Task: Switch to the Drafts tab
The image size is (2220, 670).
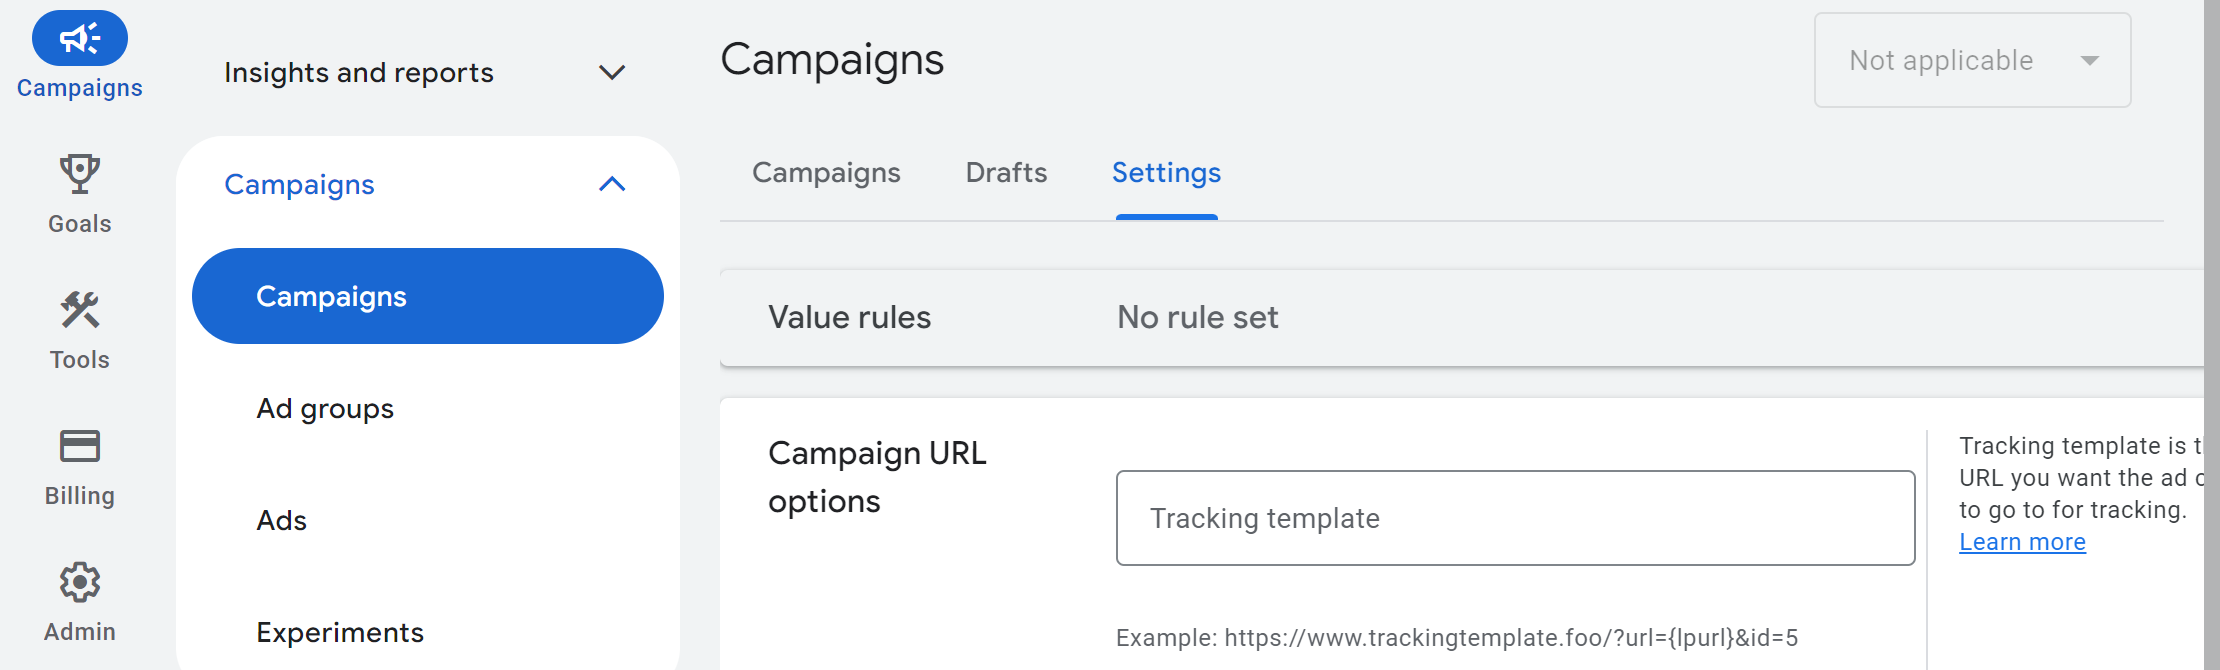Action: [x=1006, y=173]
